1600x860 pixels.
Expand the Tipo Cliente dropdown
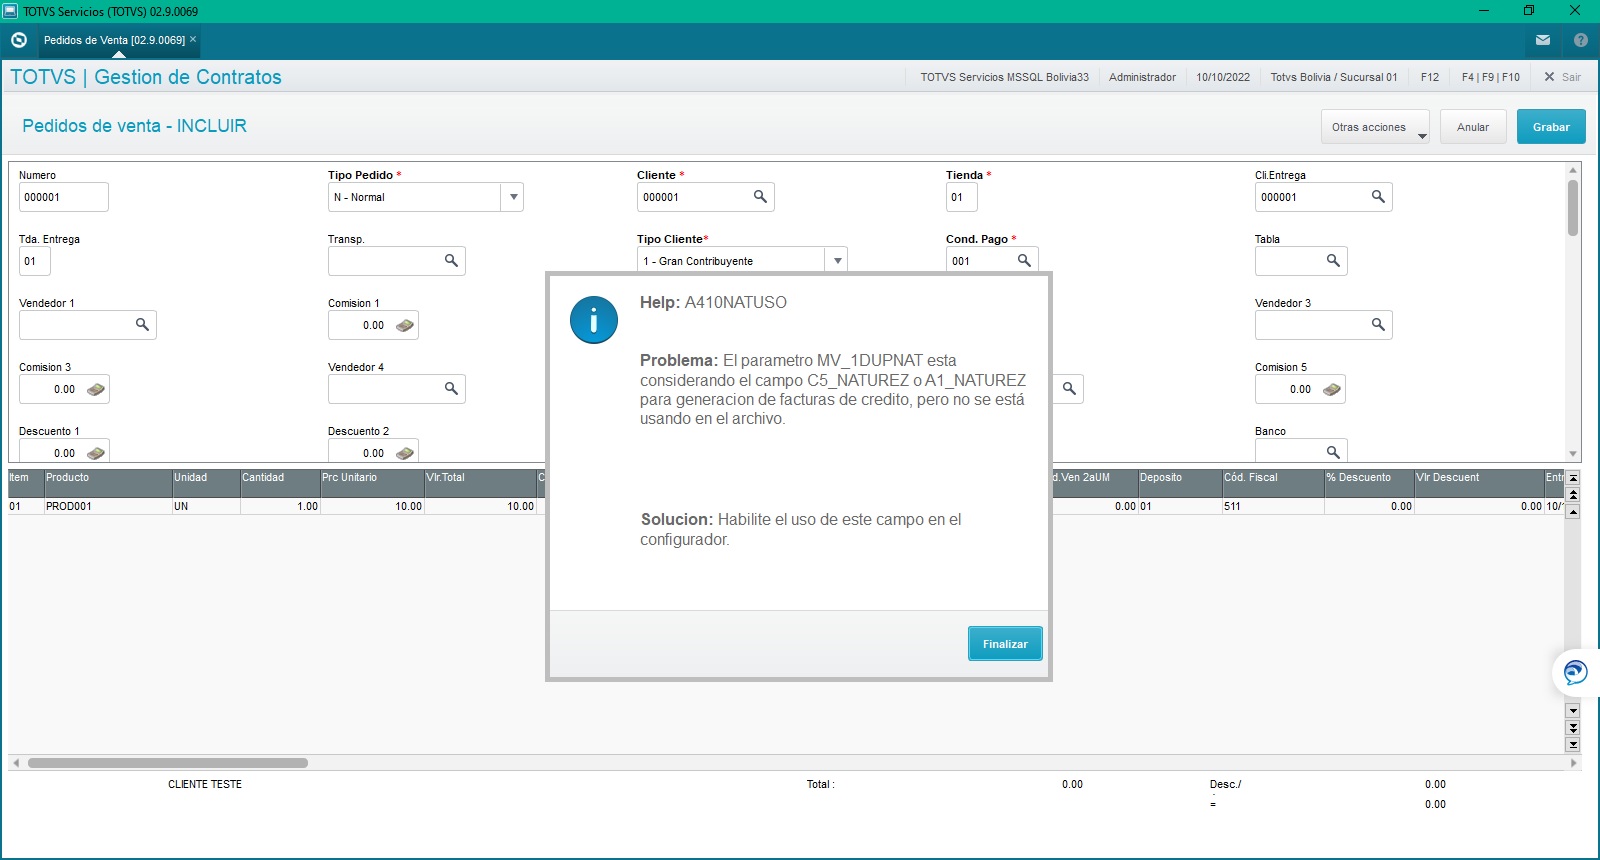[837, 261]
